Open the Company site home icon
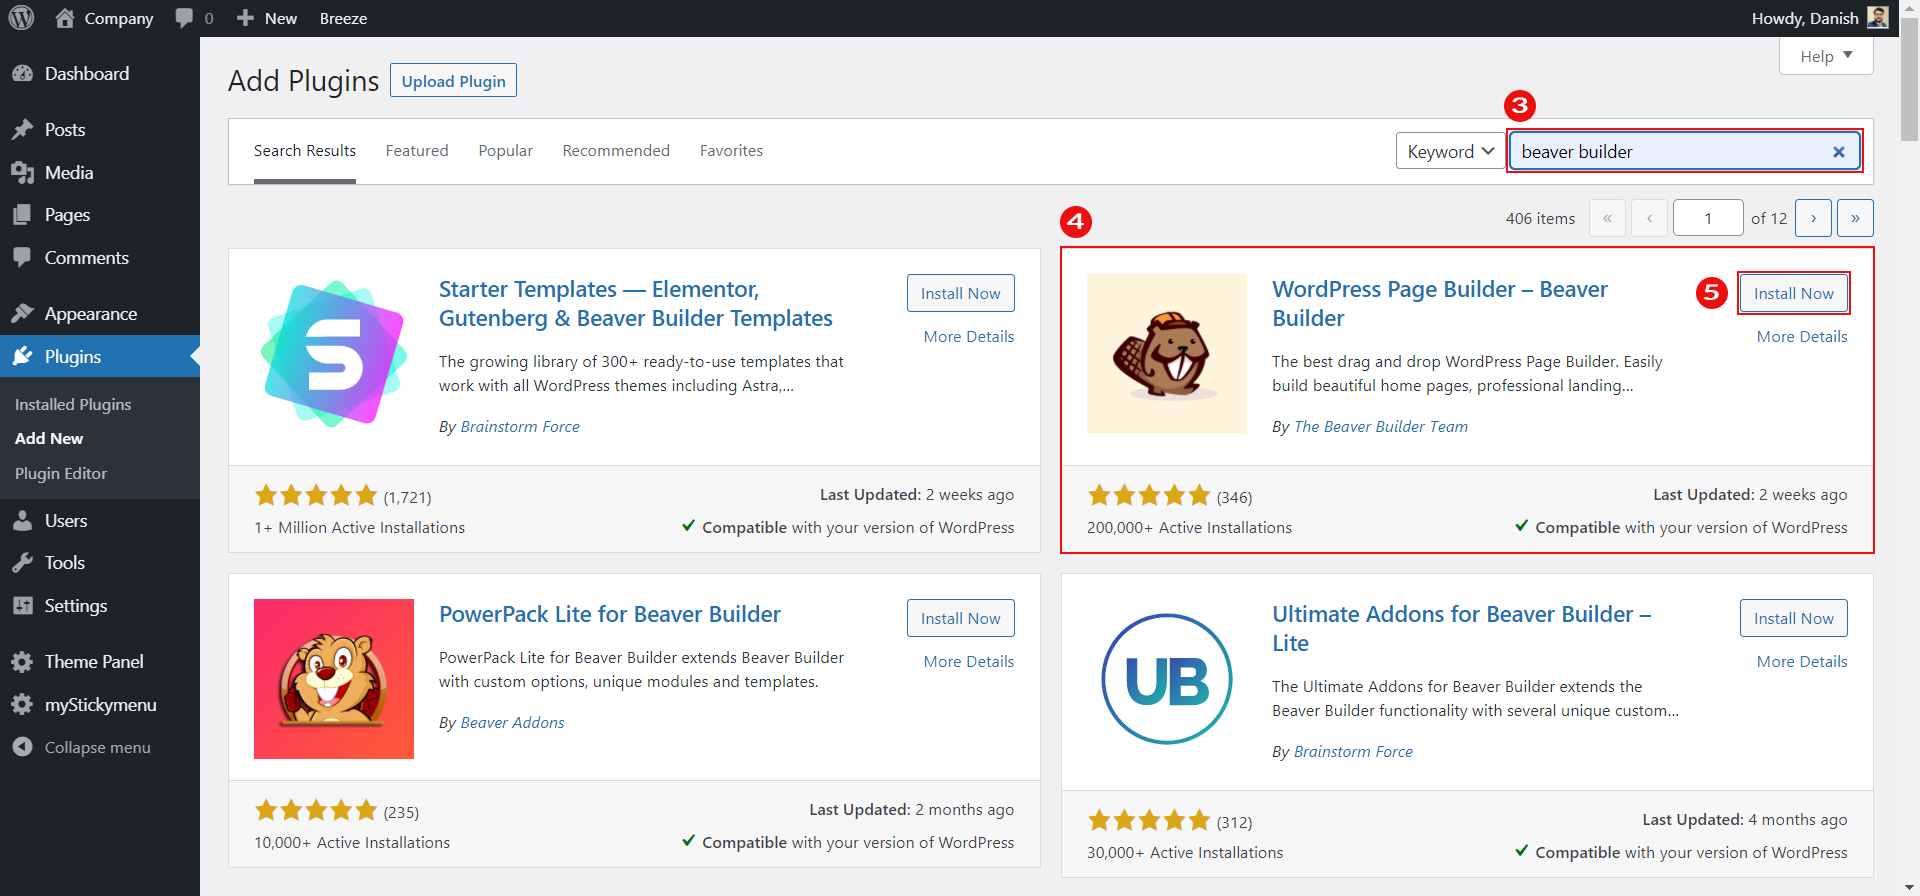The width and height of the screenshot is (1920, 896). pyautogui.click(x=65, y=18)
